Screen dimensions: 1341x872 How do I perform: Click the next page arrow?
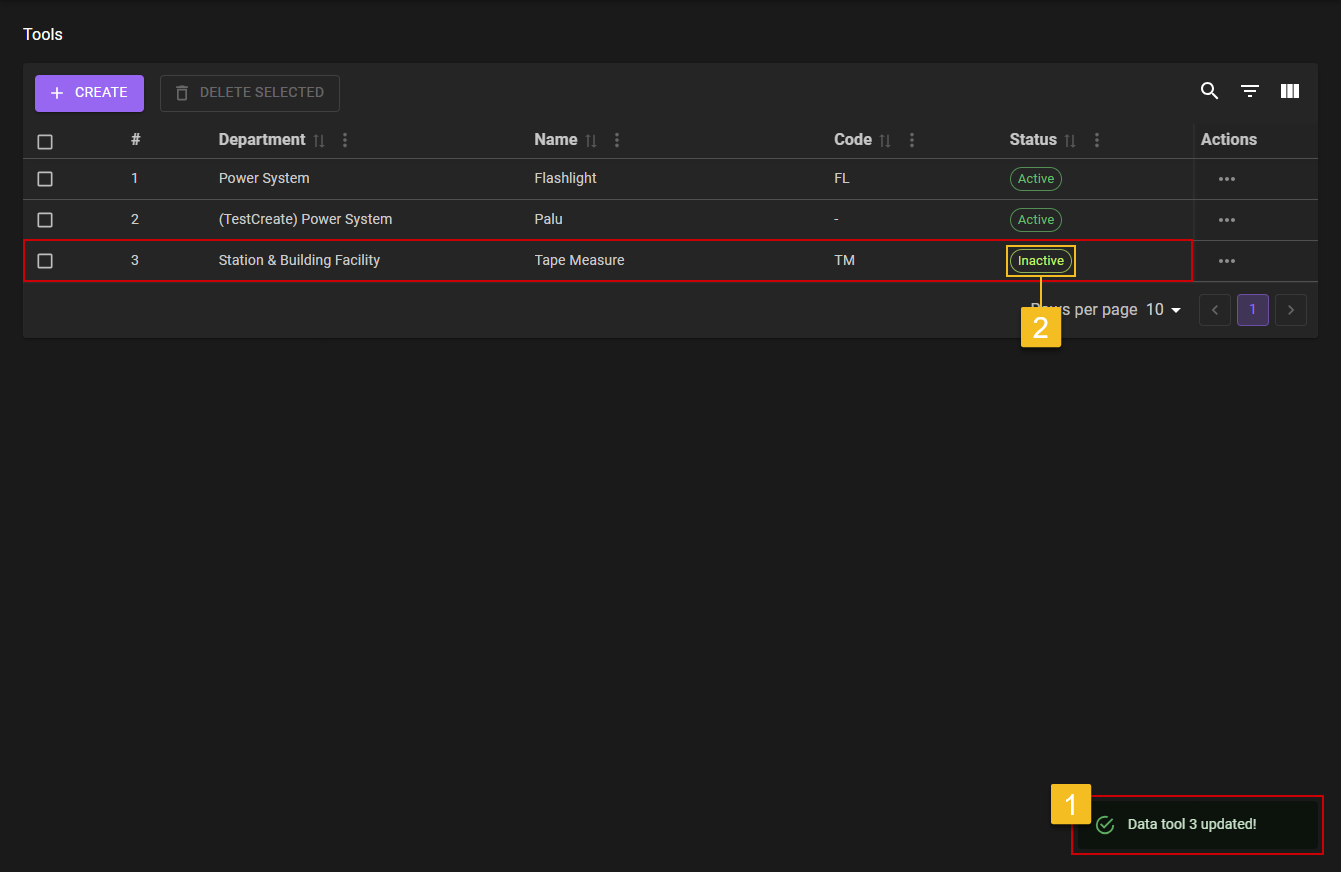pos(1291,310)
